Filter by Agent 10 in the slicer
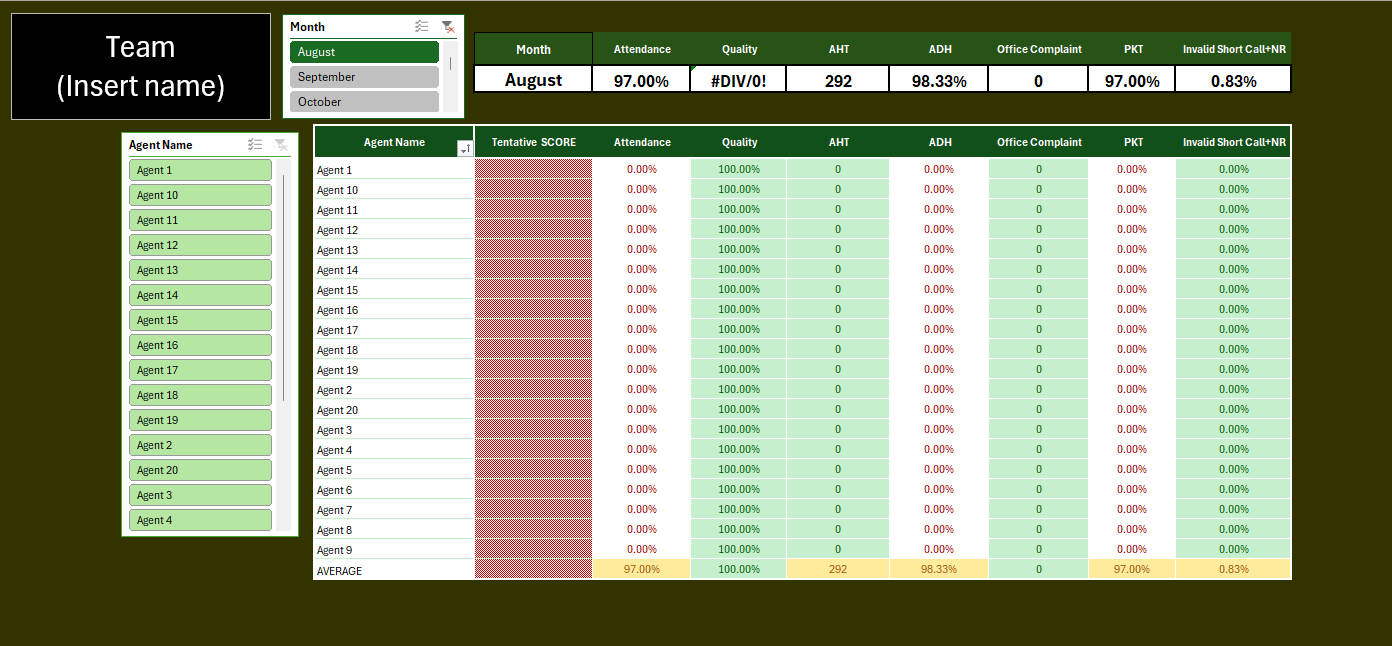 (x=200, y=195)
